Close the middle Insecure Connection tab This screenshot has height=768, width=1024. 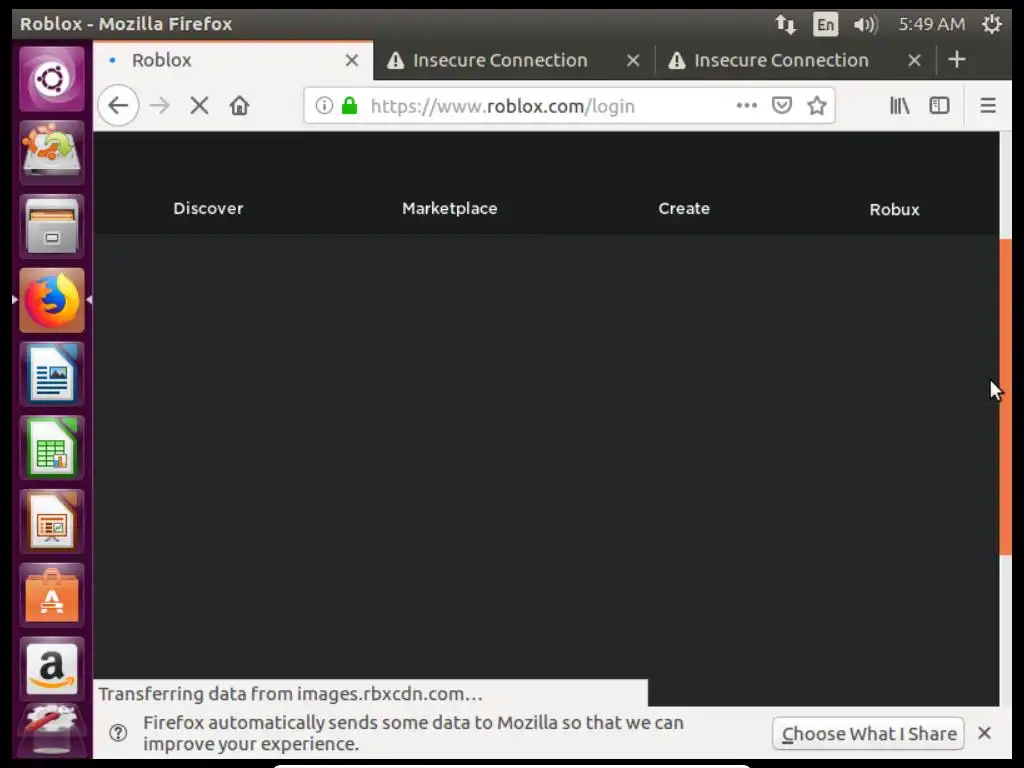tap(633, 60)
